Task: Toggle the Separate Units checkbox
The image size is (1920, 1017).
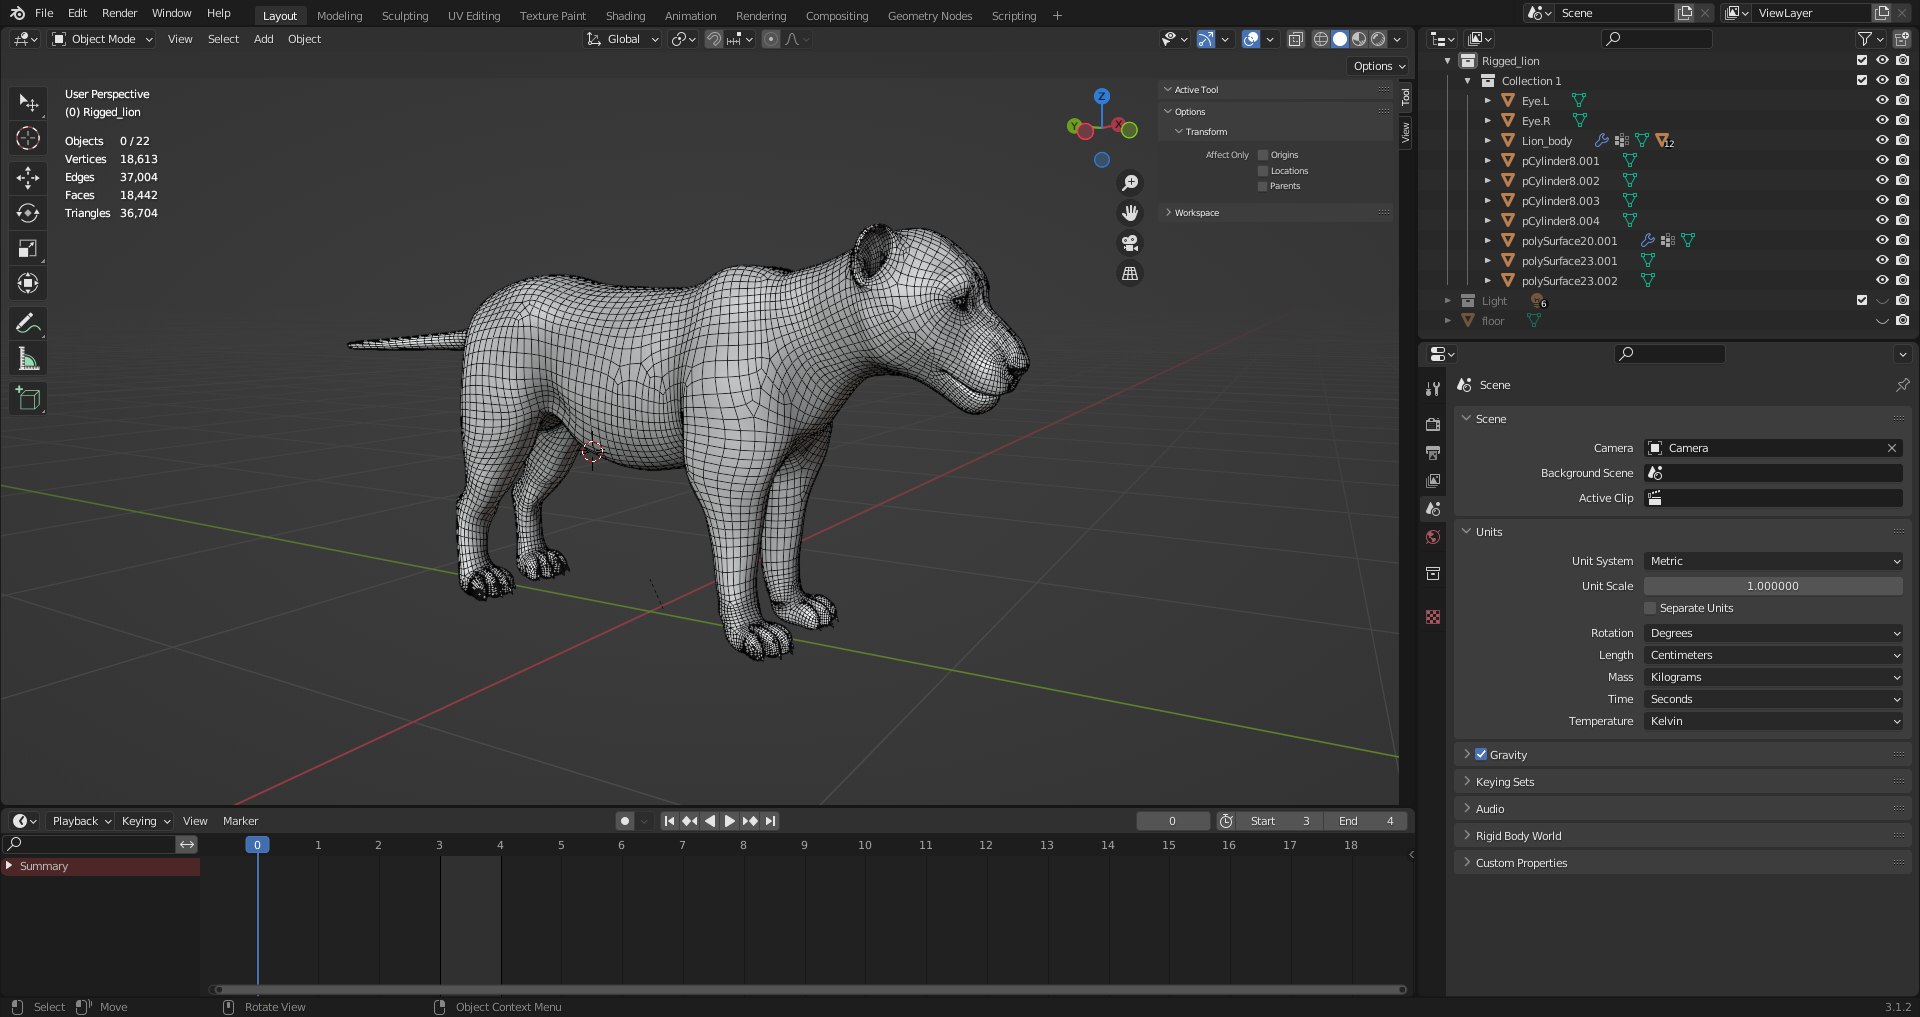Action: pos(1650,608)
